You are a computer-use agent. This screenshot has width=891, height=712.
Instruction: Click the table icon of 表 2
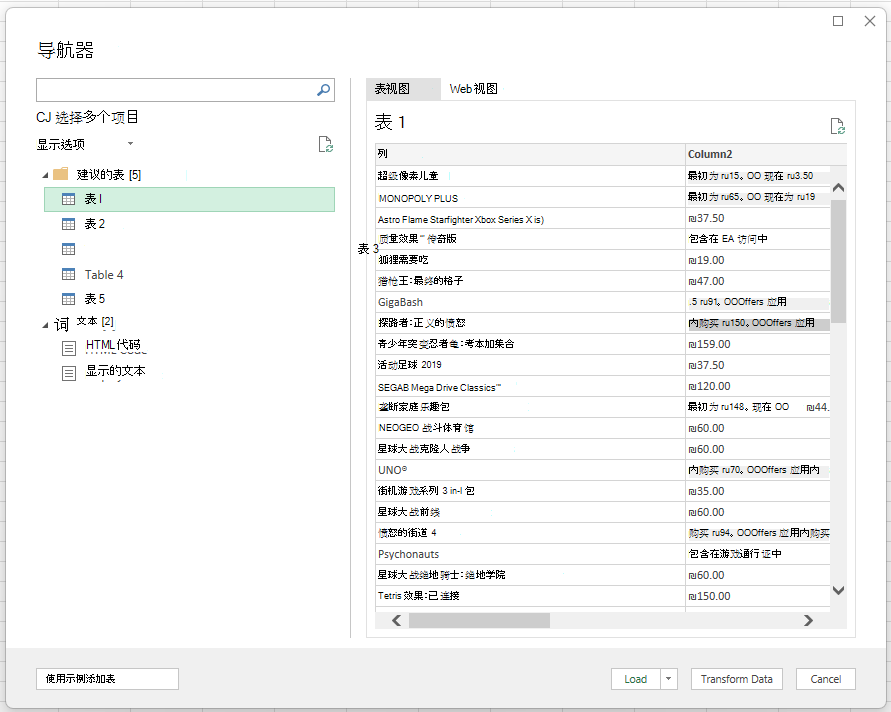pyautogui.click(x=68, y=224)
